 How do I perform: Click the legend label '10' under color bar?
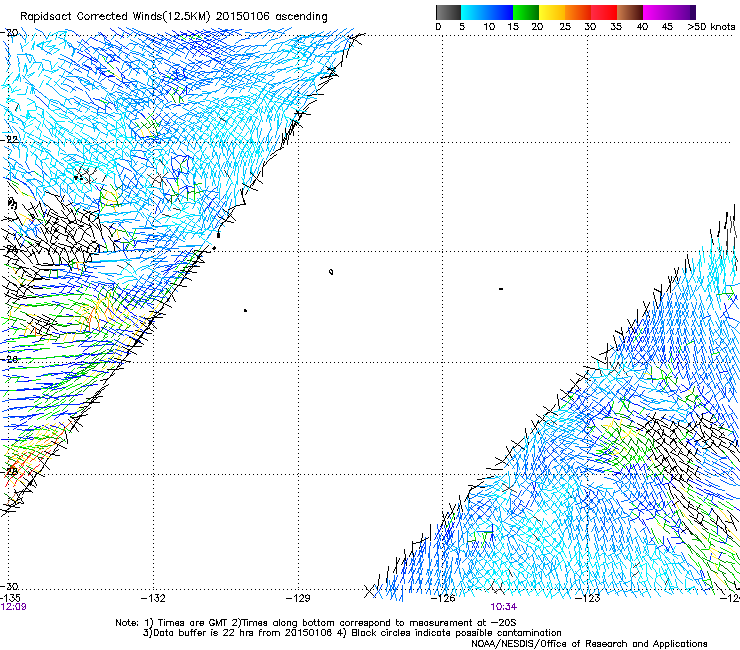click(489, 27)
